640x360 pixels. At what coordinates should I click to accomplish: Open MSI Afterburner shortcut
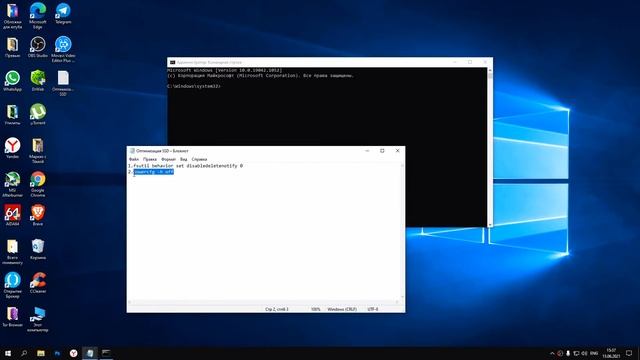pyautogui.click(x=12, y=184)
